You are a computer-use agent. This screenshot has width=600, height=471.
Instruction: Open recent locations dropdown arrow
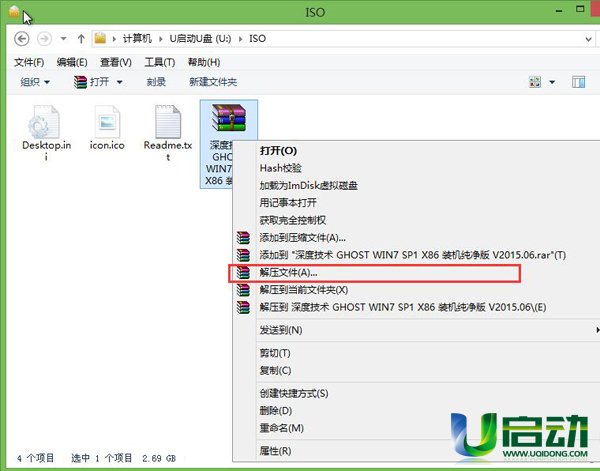coord(64,39)
